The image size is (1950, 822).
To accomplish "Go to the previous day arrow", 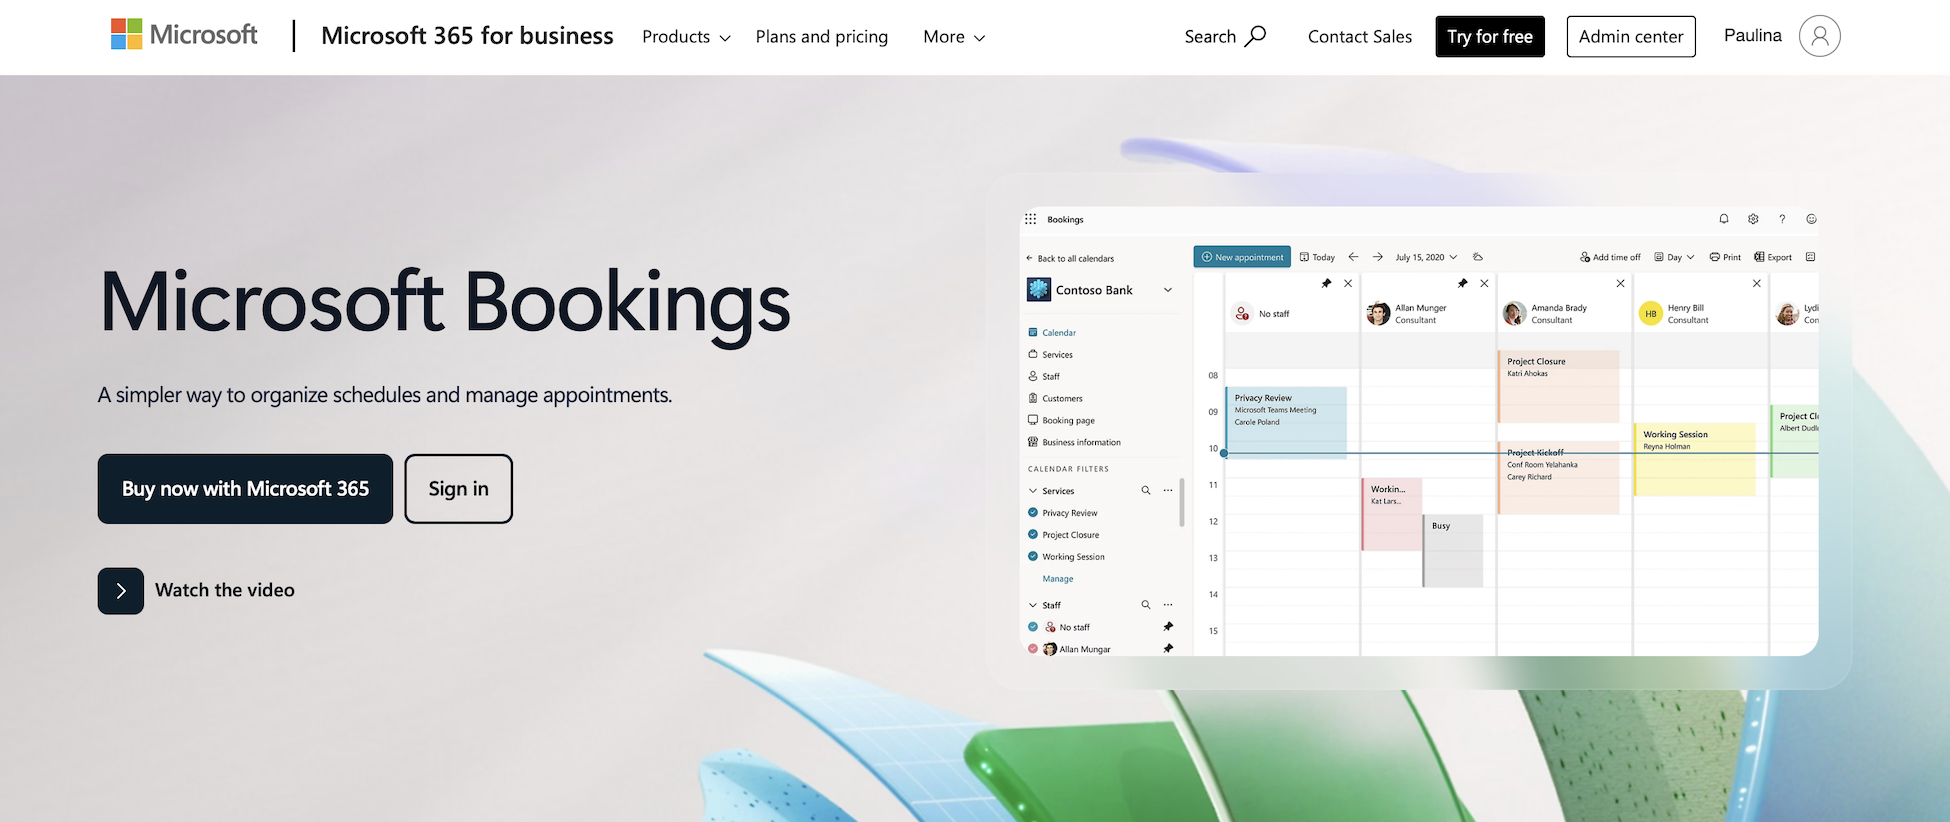I will click(x=1353, y=257).
